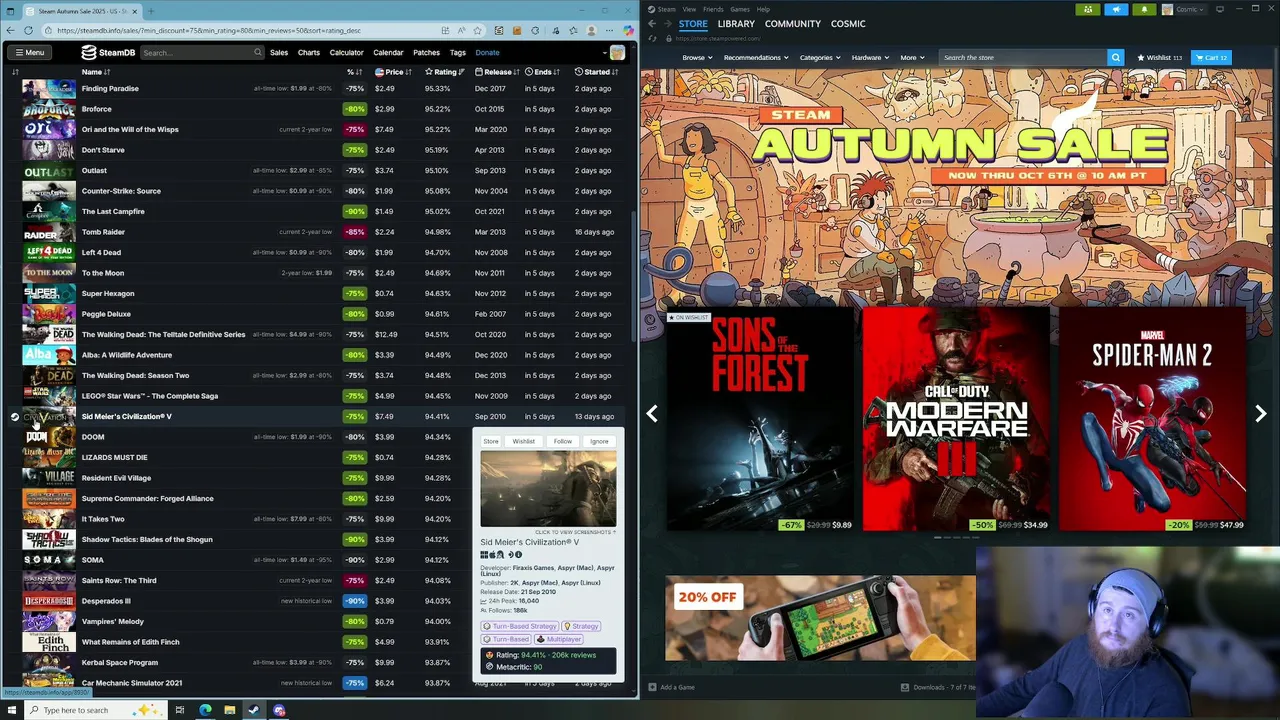
Task: Expand the More dropdown in Steam store
Action: (912, 57)
